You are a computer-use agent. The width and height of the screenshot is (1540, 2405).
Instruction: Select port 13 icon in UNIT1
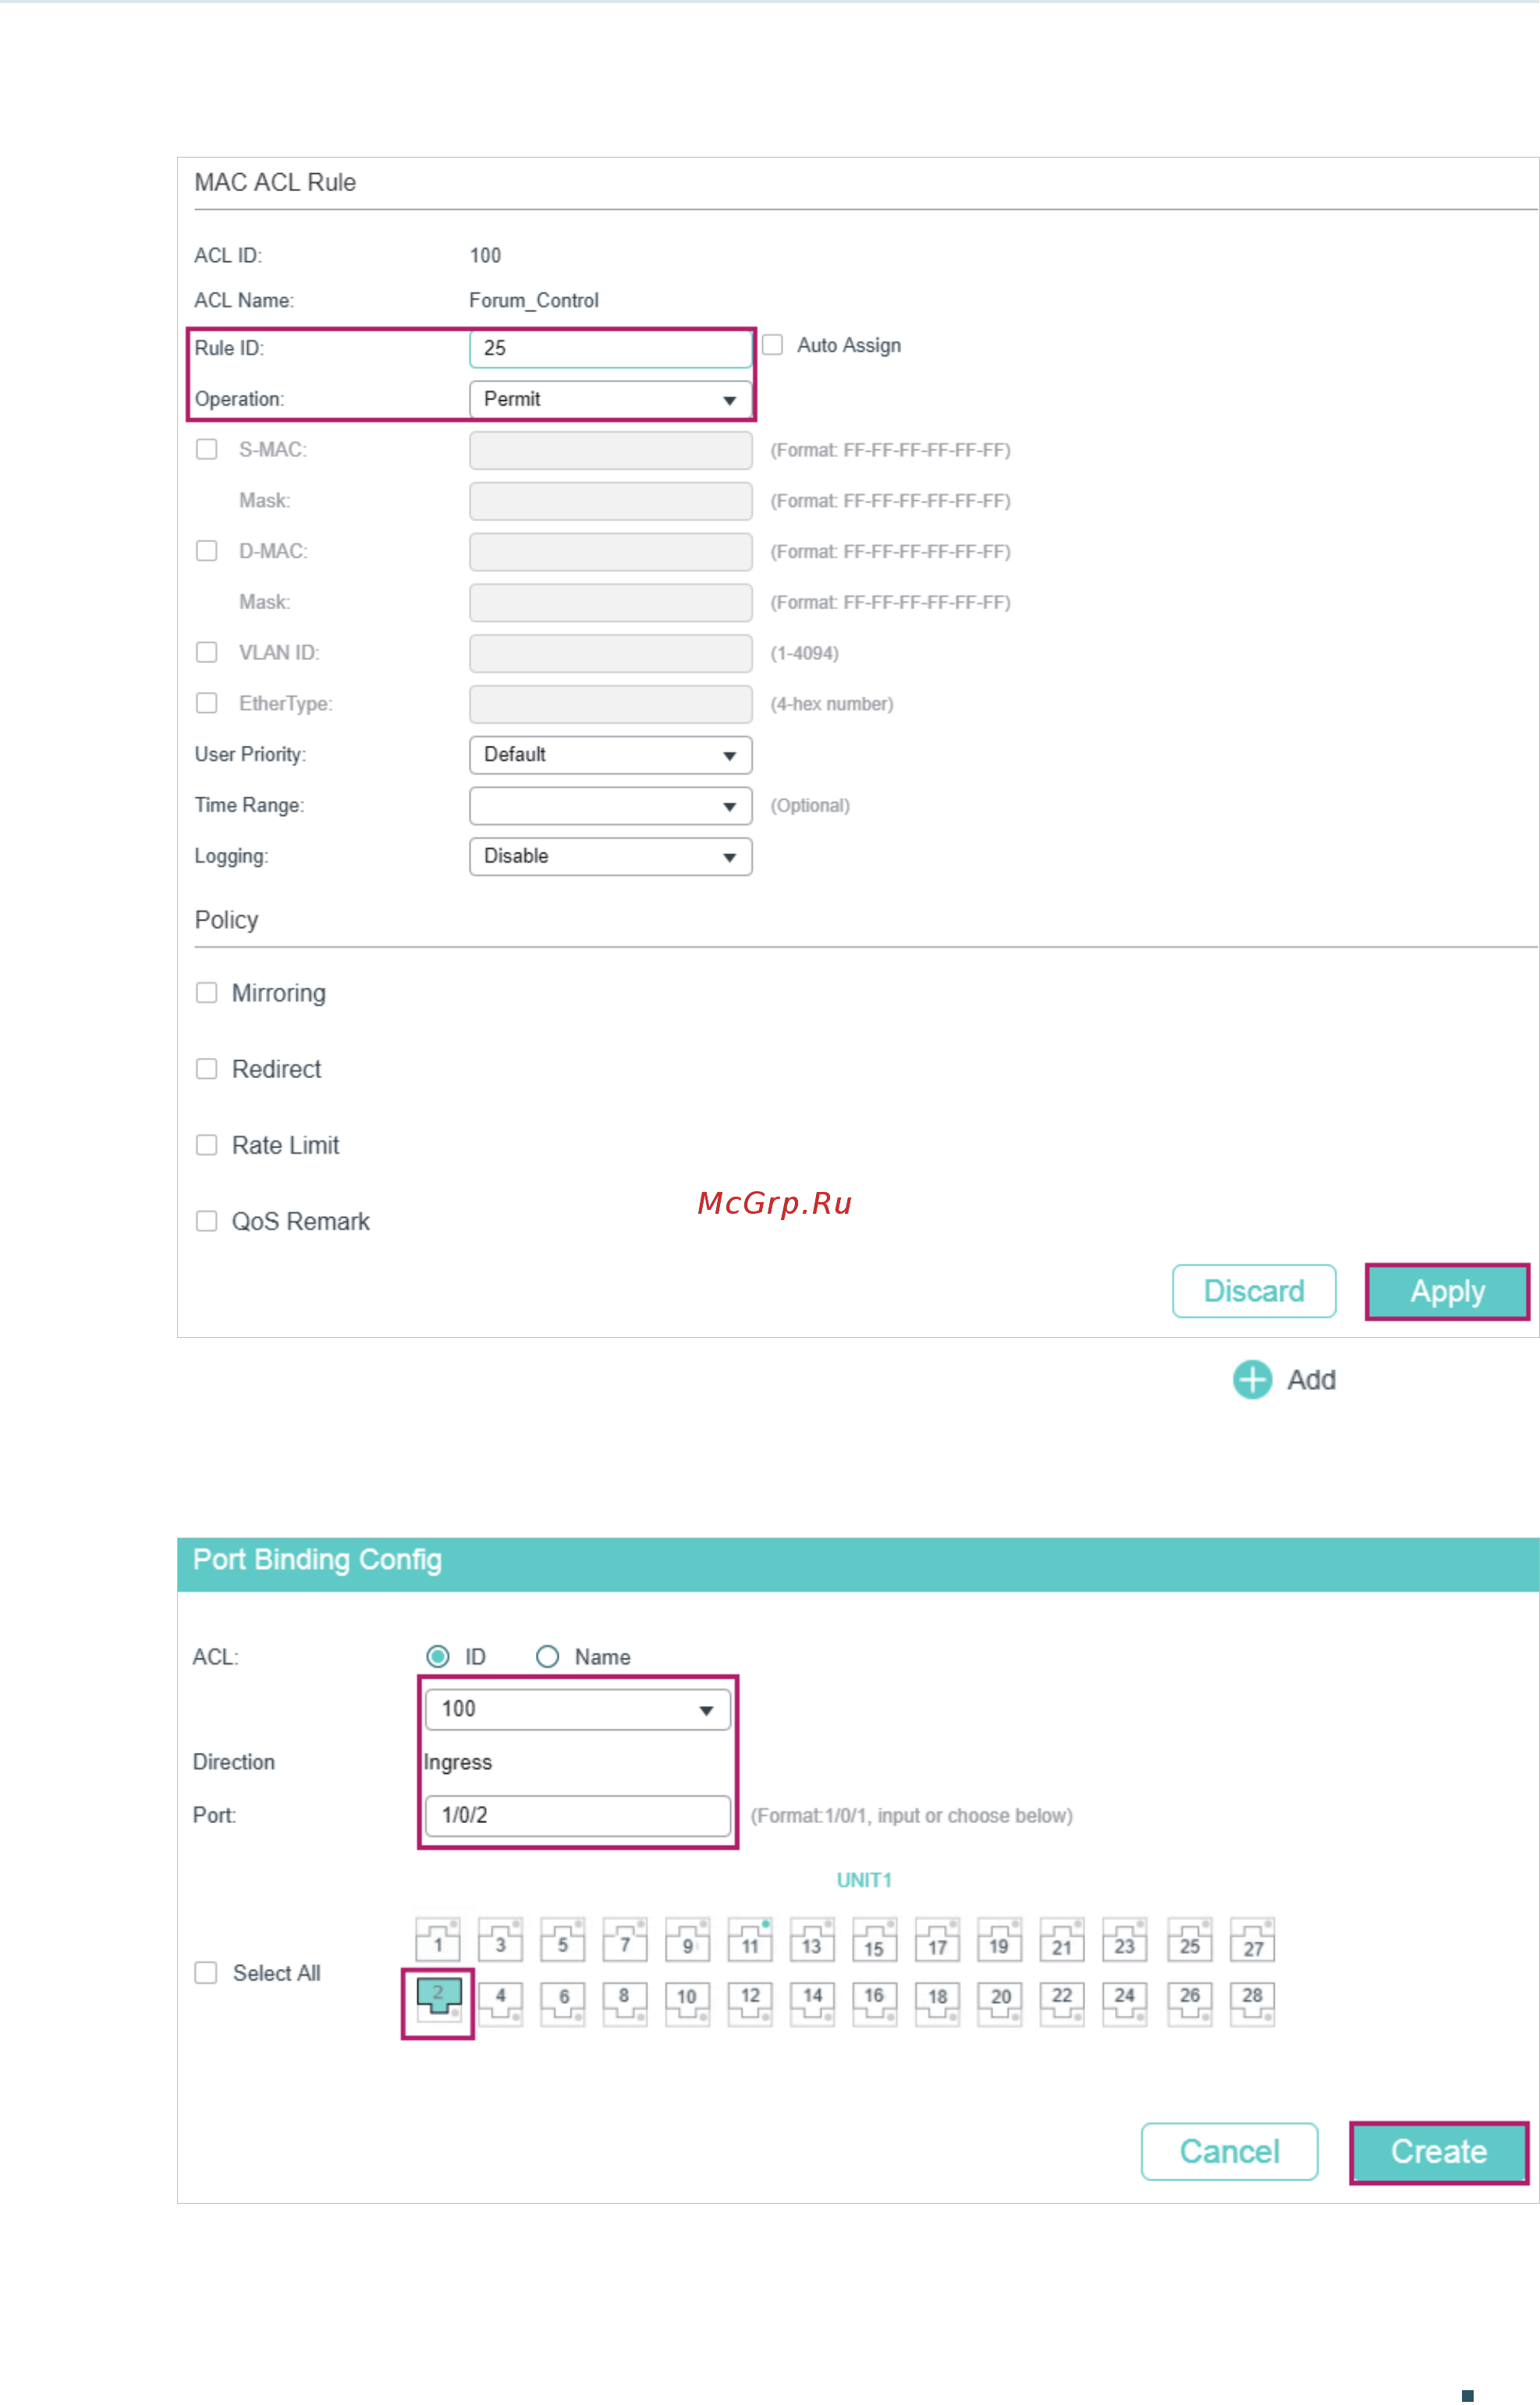coord(812,1941)
